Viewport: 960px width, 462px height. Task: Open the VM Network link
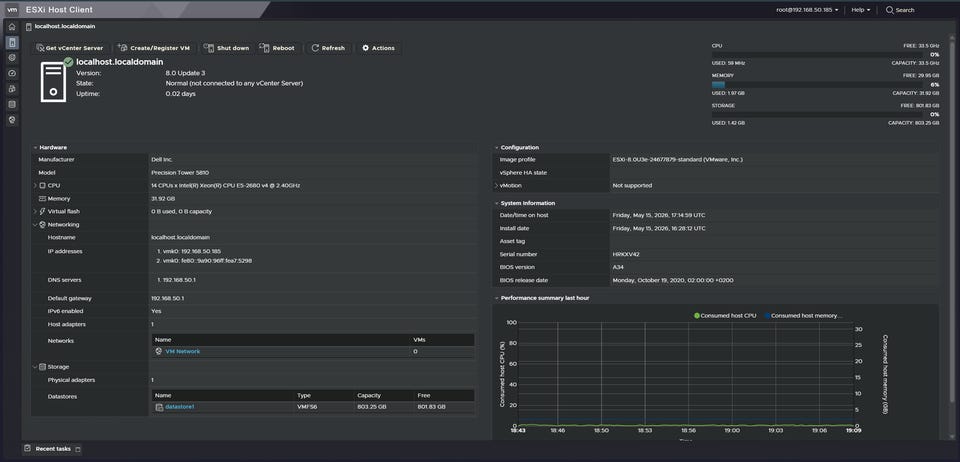tap(182, 351)
